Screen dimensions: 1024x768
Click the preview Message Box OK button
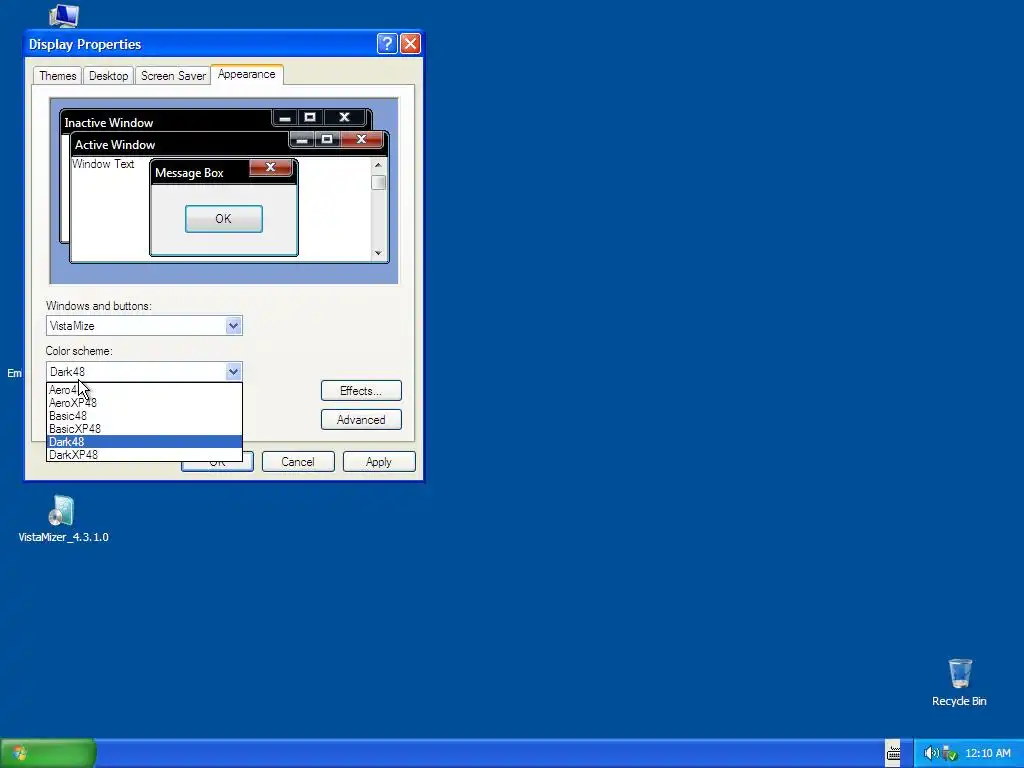pos(223,219)
